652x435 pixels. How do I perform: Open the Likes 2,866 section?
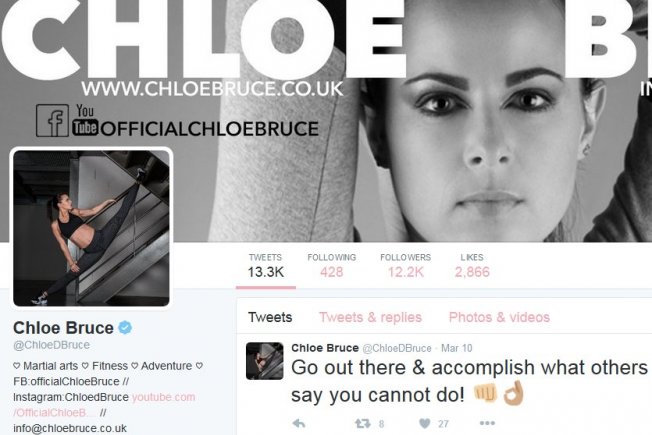click(x=472, y=265)
